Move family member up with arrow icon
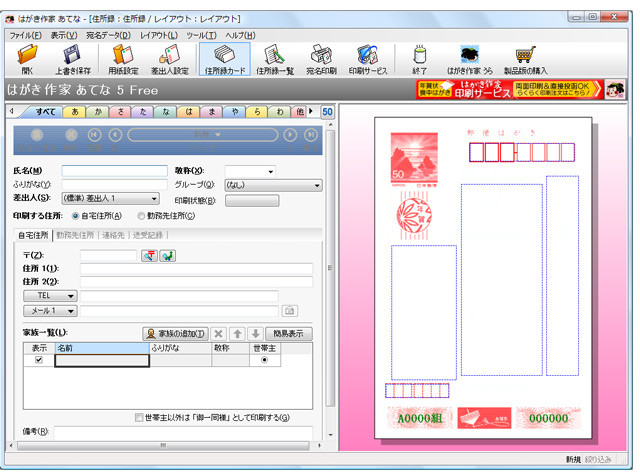Image resolution: width=640 pixels, height=472 pixels. tap(237, 334)
